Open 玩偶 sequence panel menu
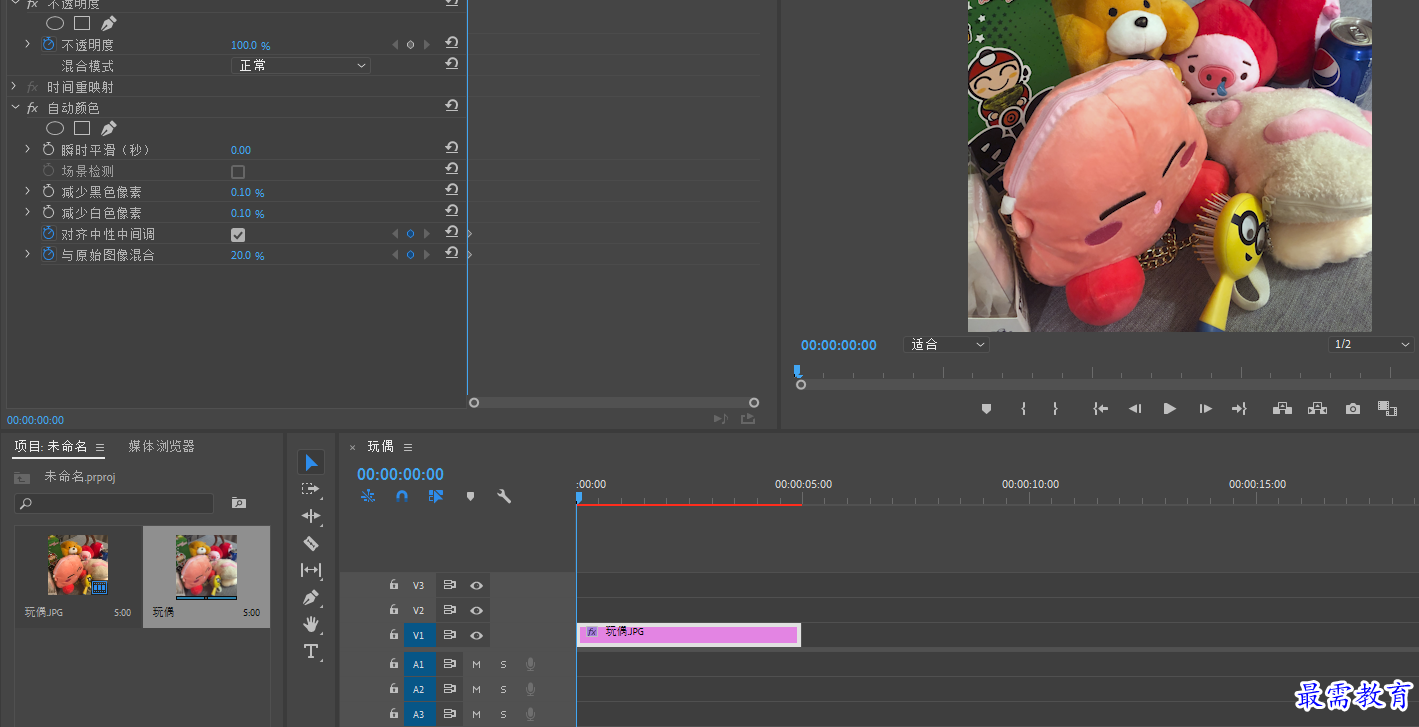 tap(408, 447)
